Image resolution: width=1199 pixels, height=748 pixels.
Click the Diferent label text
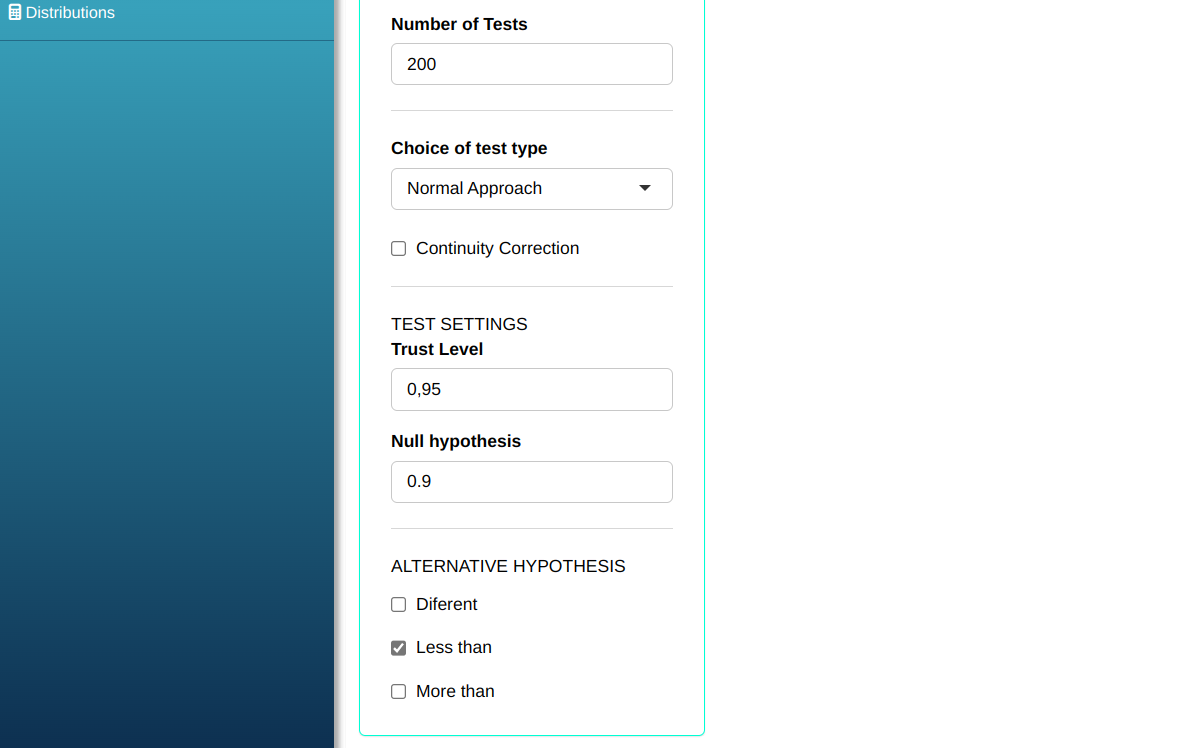click(446, 604)
